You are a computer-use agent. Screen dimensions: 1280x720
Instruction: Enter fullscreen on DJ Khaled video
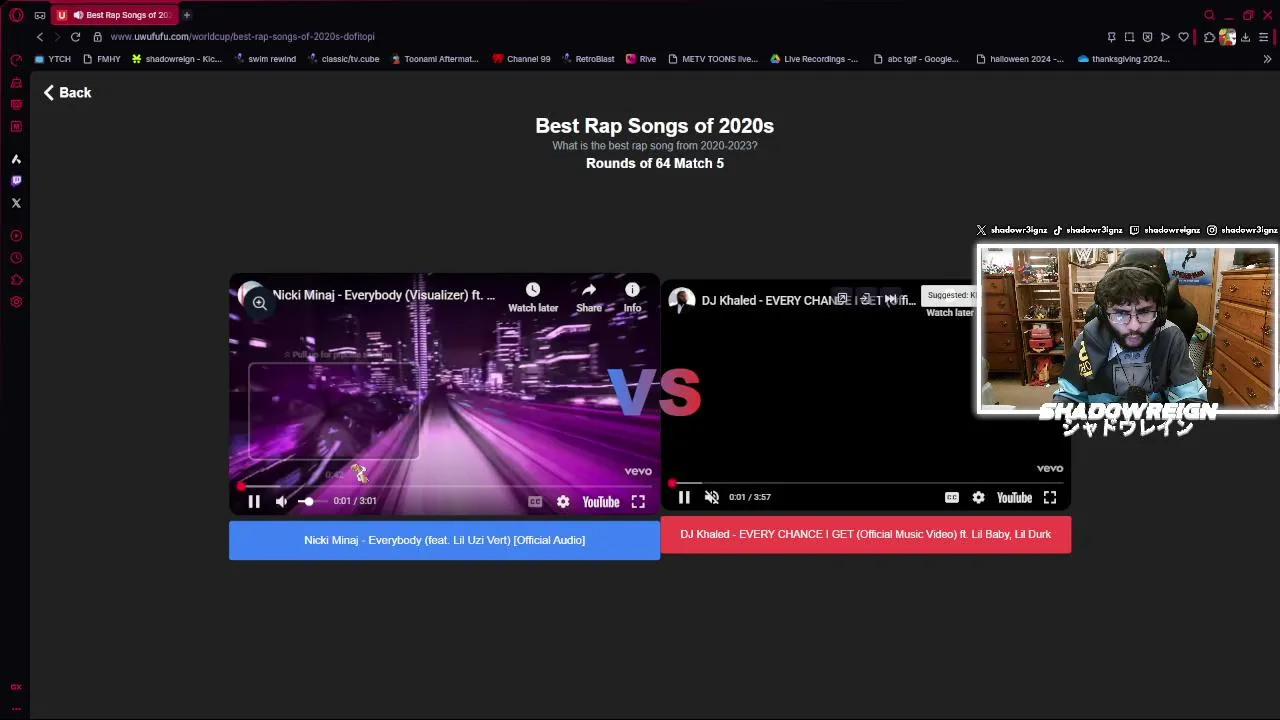click(1050, 497)
